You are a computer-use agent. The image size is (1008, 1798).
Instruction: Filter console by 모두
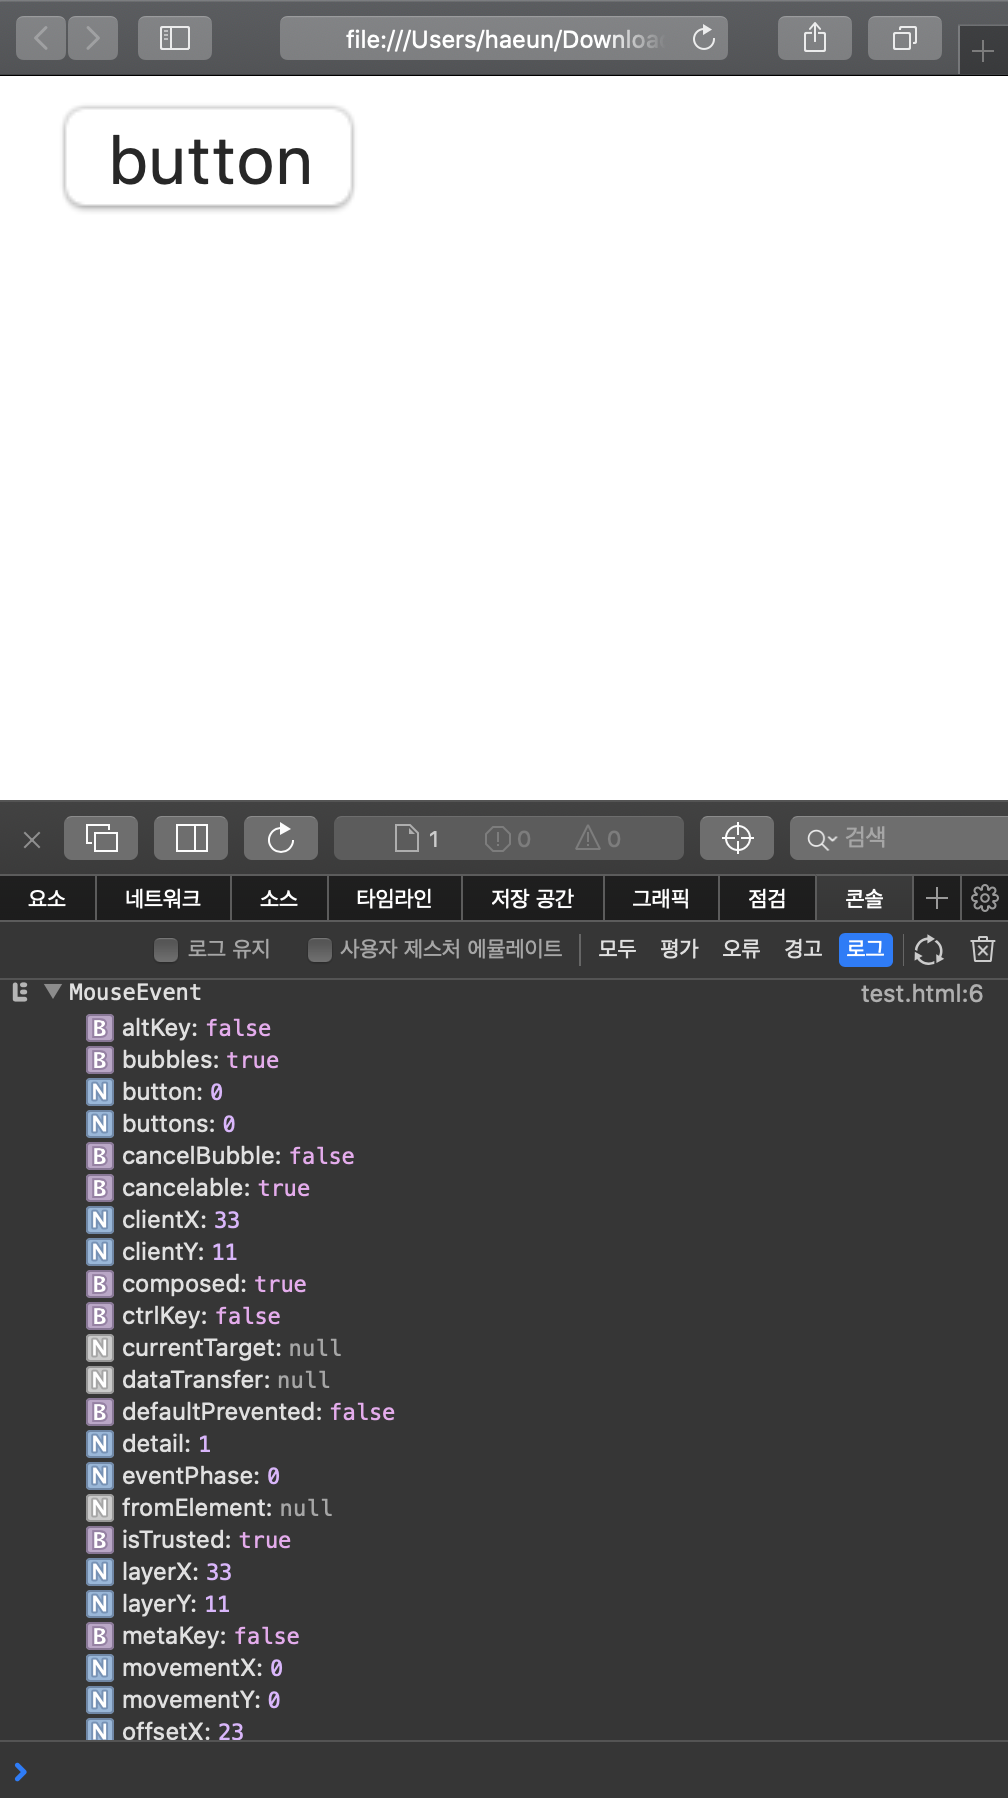point(617,949)
